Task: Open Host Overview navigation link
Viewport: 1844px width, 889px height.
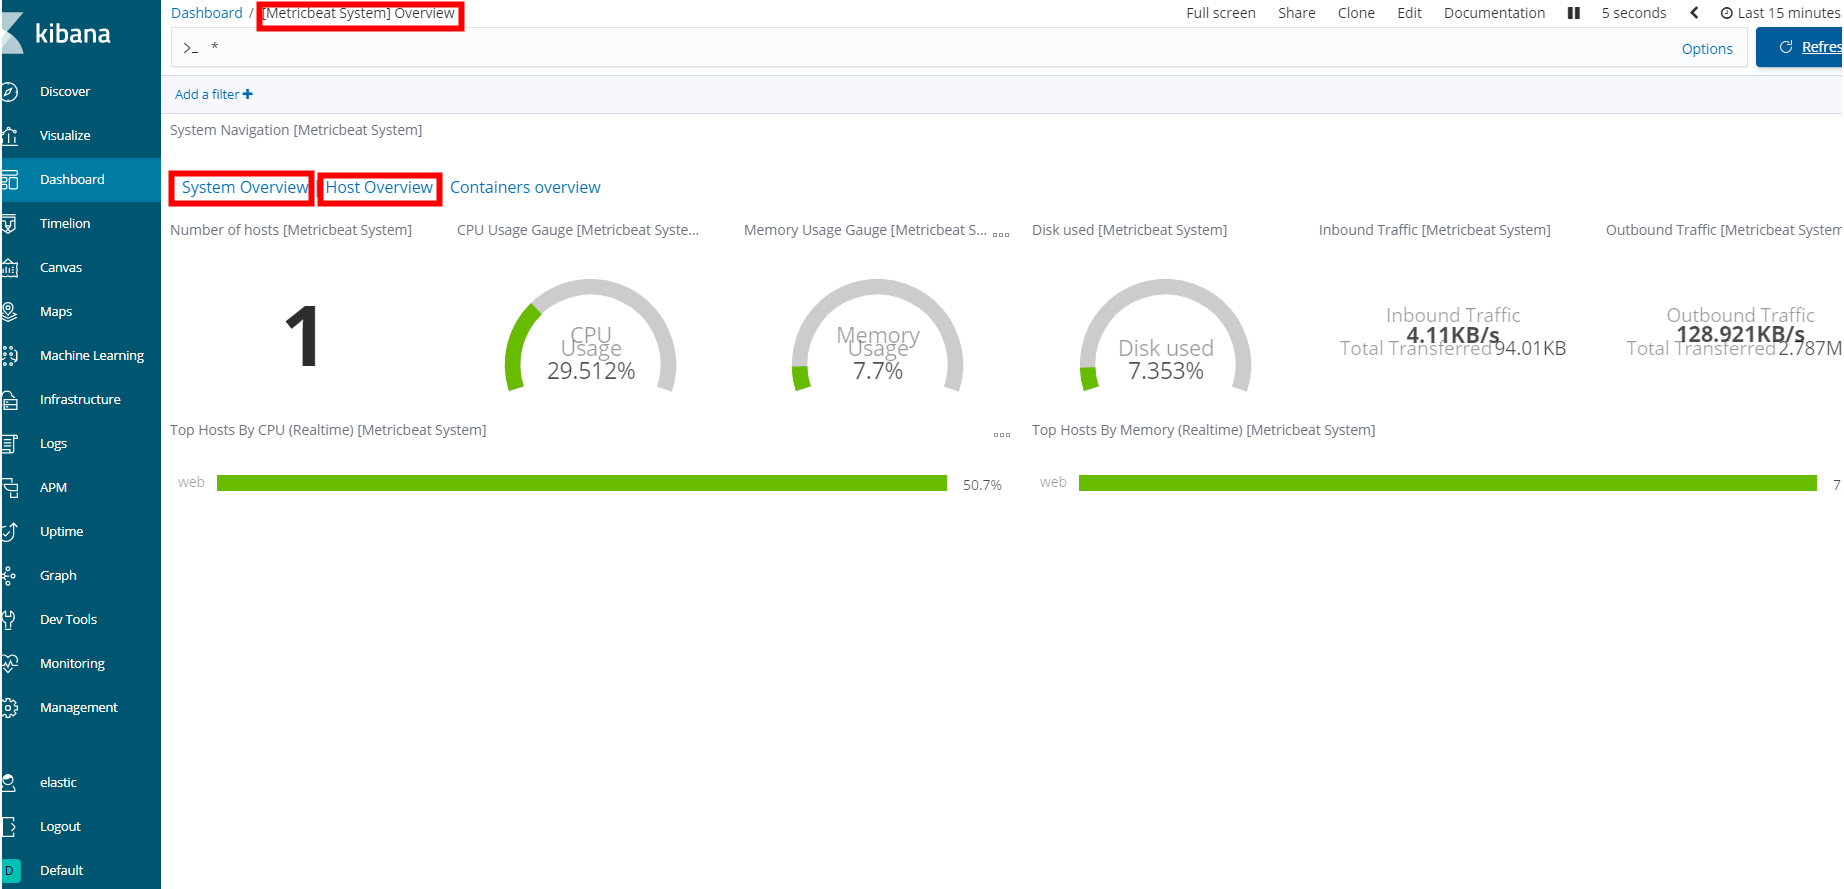Action: [379, 188]
